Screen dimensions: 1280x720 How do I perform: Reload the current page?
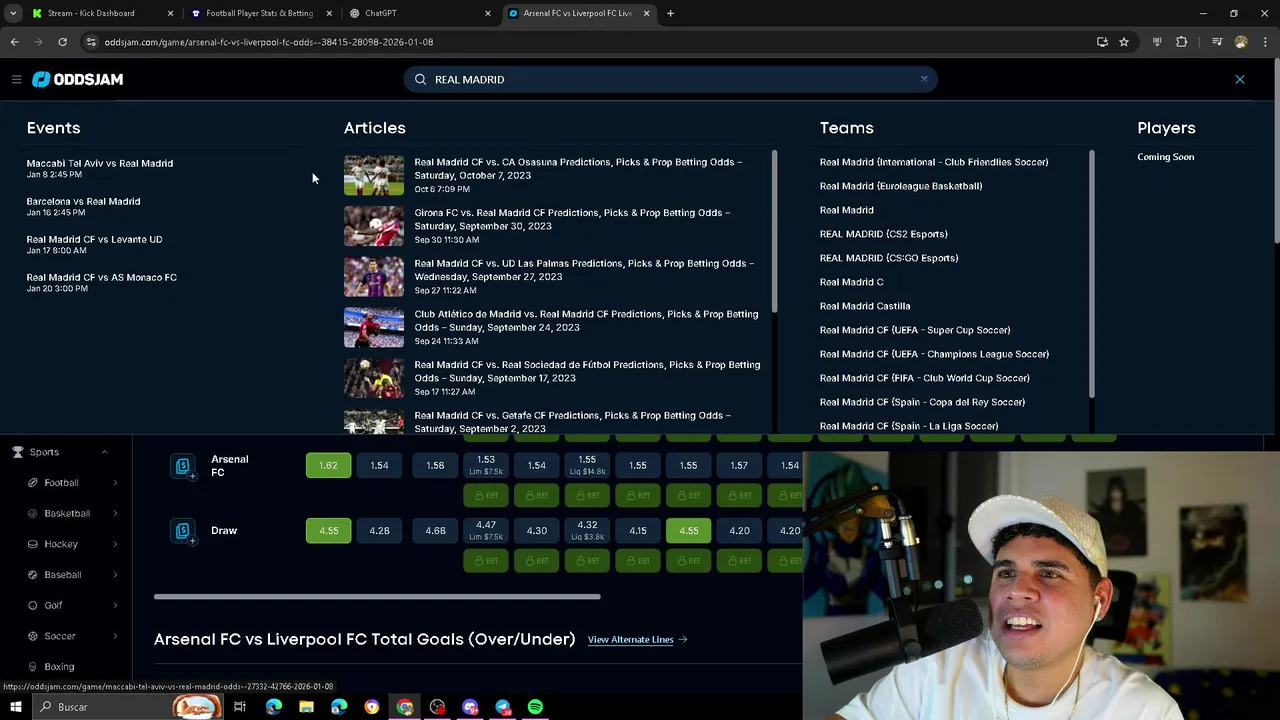pyautogui.click(x=62, y=42)
